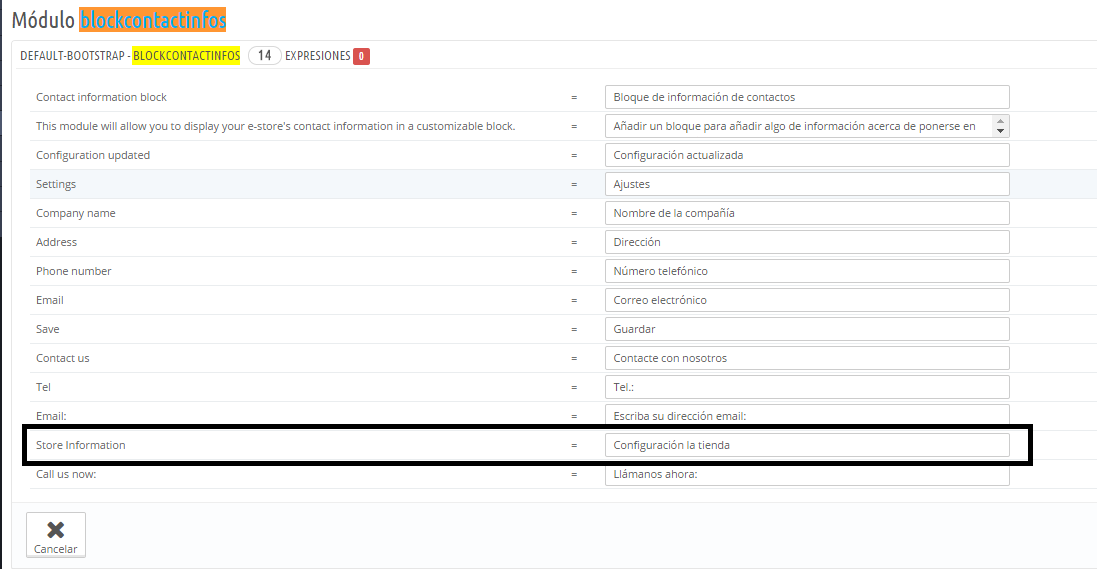Image resolution: width=1097 pixels, height=569 pixels.
Task: Edit the 'Escriba su dirección email:' field
Action: (x=806, y=415)
